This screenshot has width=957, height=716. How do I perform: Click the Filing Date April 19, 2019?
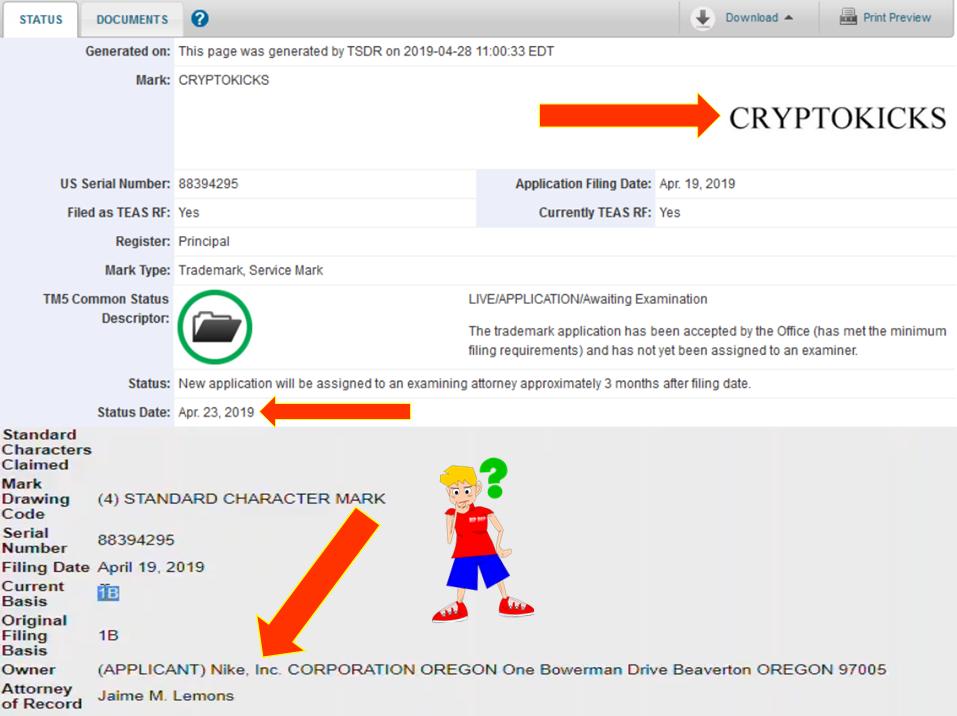coord(151,567)
